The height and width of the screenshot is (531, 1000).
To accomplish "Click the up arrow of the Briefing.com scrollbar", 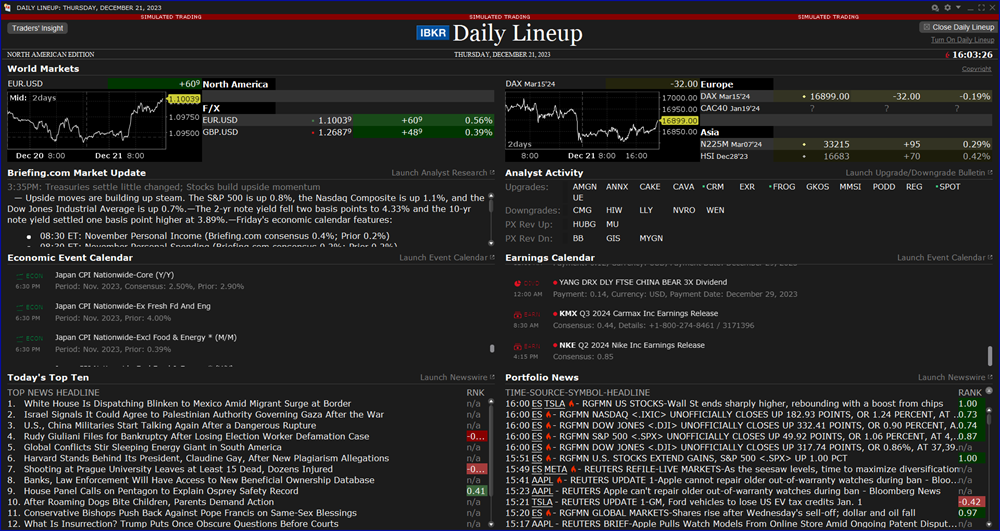I will pos(490,196).
